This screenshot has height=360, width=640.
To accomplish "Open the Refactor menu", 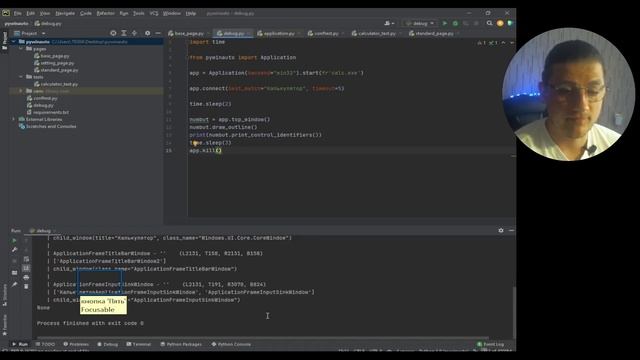I will 105,13.
